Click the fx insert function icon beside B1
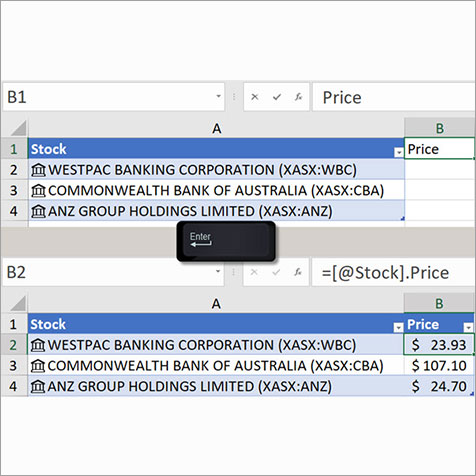 point(298,97)
